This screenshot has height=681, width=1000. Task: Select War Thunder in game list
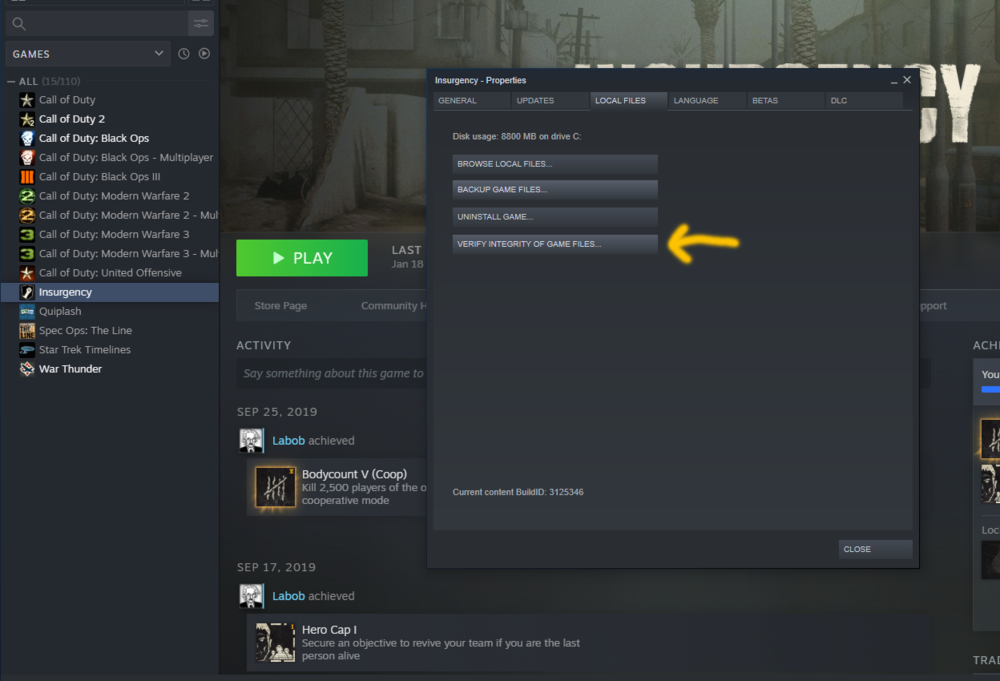(x=70, y=369)
